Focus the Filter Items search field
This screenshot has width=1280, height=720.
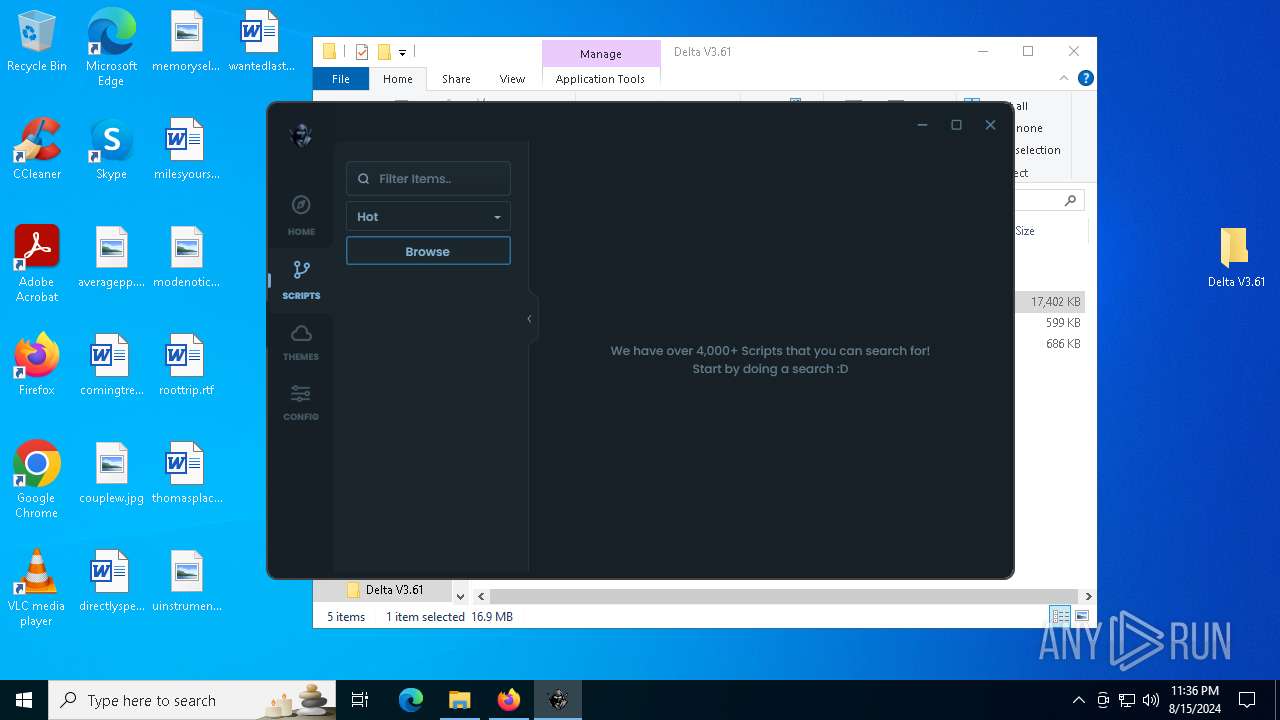coord(428,179)
